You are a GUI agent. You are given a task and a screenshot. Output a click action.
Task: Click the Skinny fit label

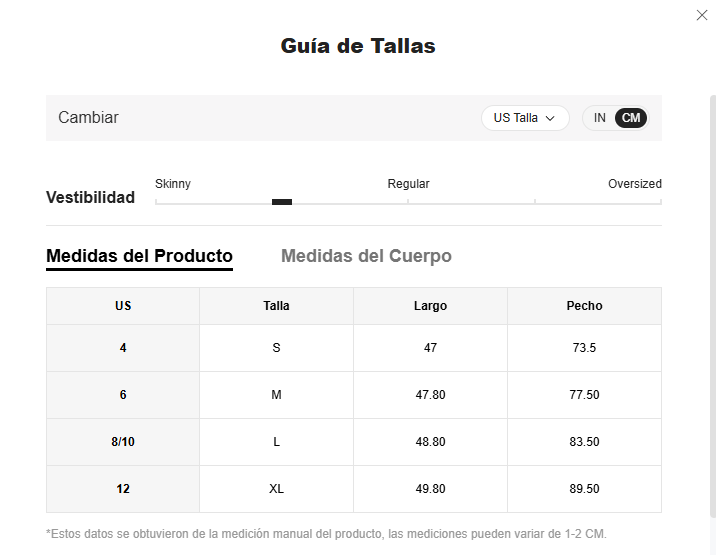(173, 184)
